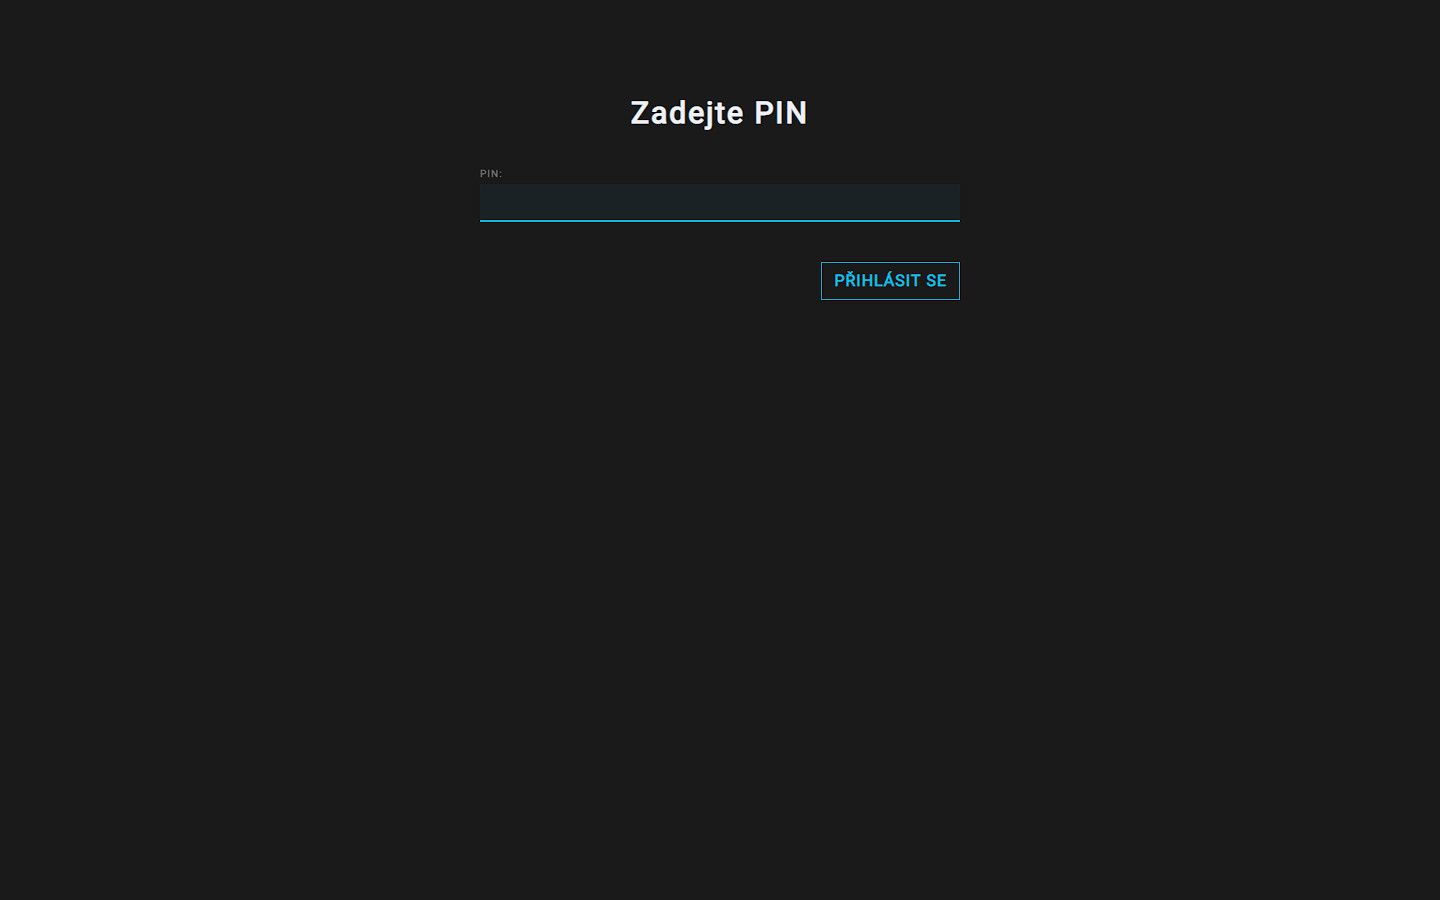The image size is (1440, 900).
Task: Activate the blue outlined sign-in button
Action: [890, 281]
